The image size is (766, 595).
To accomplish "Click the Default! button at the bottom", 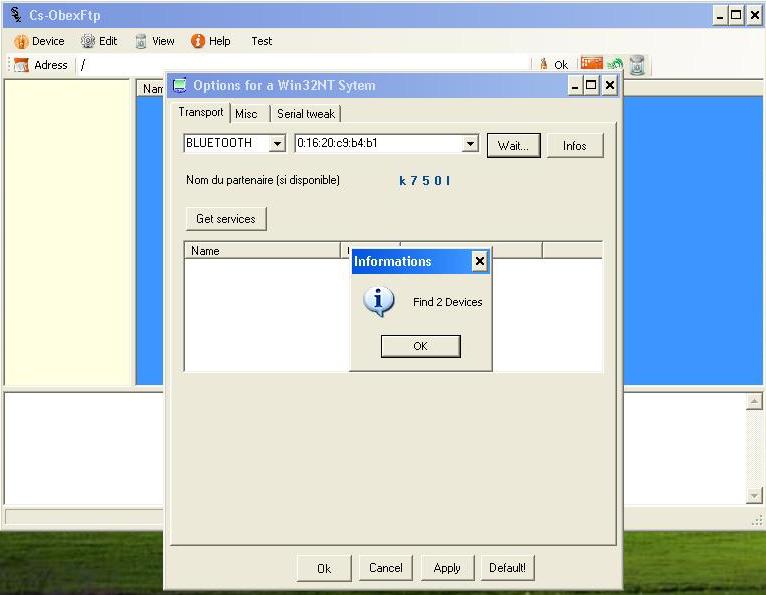I will click(x=508, y=568).
